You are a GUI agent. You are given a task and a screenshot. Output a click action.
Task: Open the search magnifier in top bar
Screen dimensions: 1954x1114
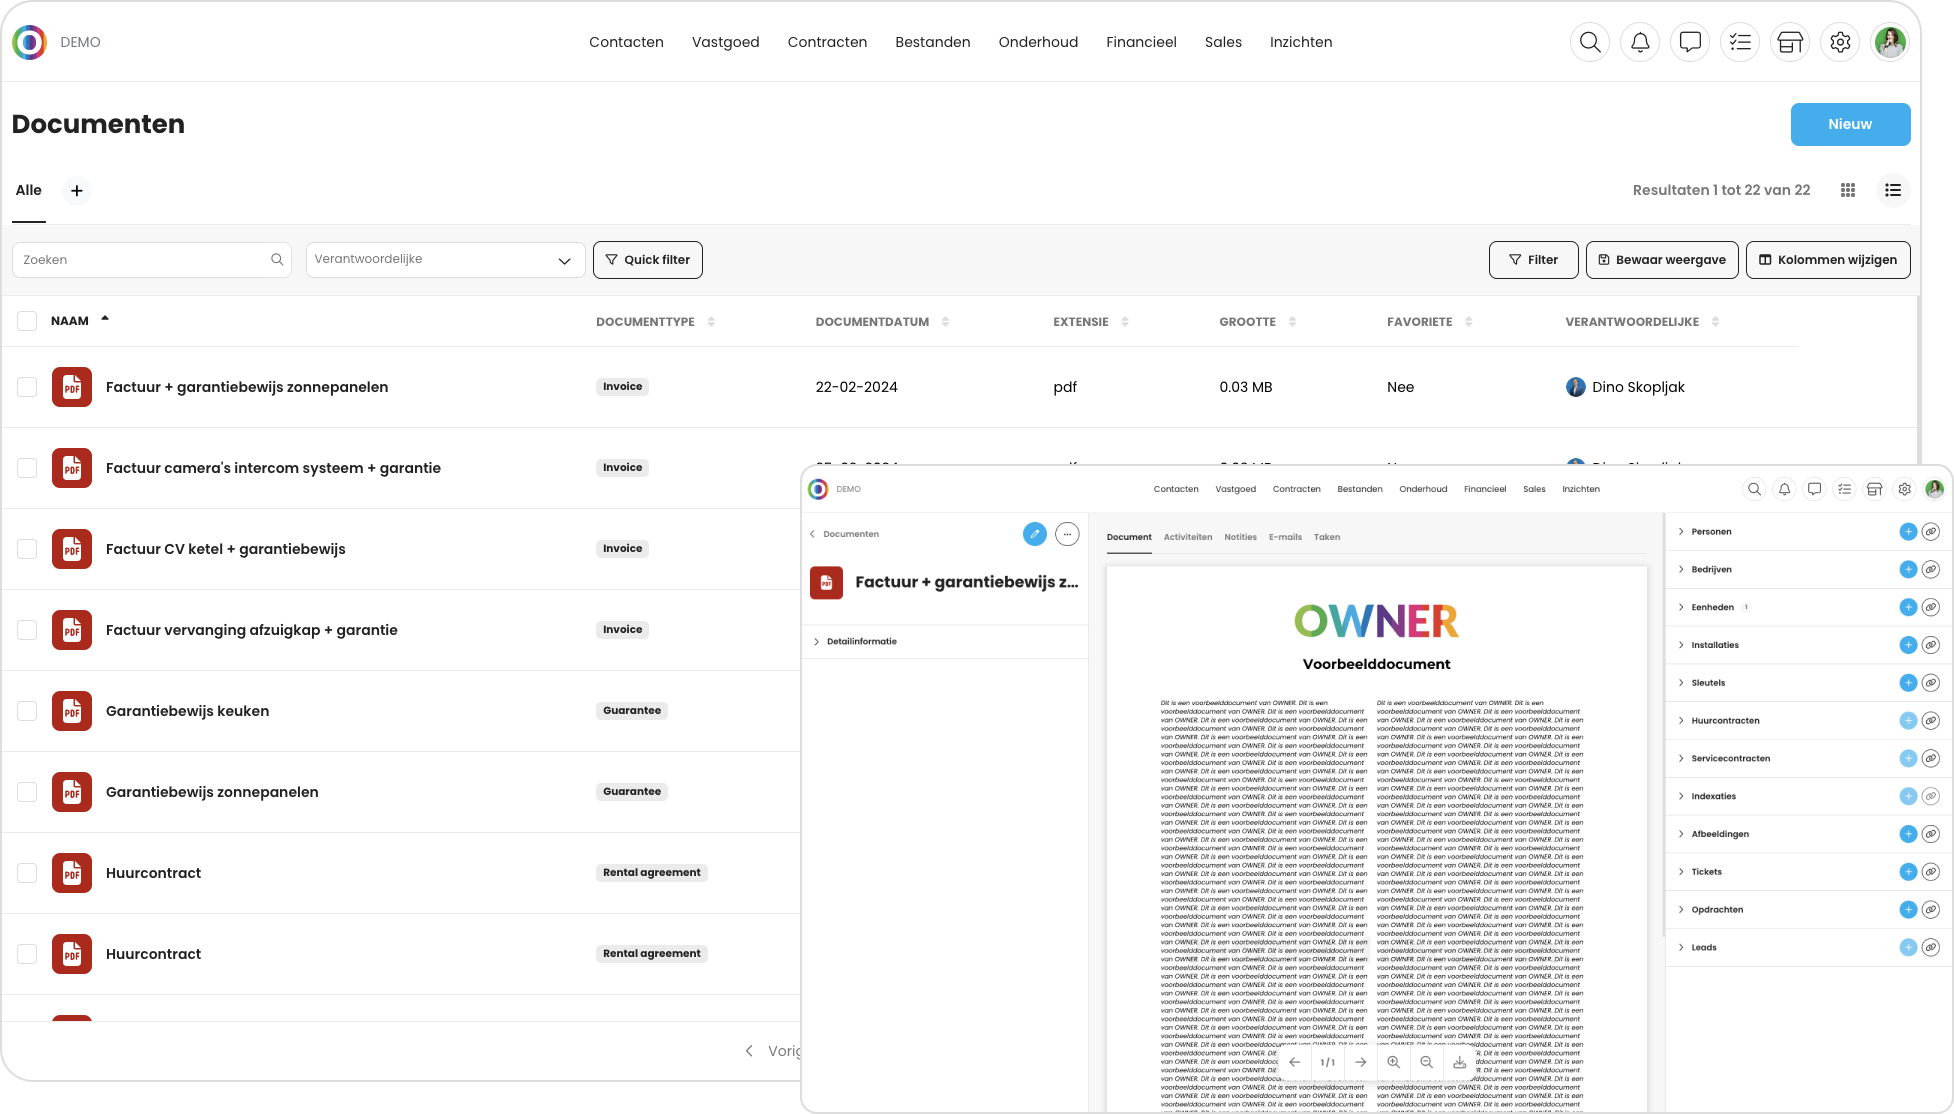[1590, 42]
